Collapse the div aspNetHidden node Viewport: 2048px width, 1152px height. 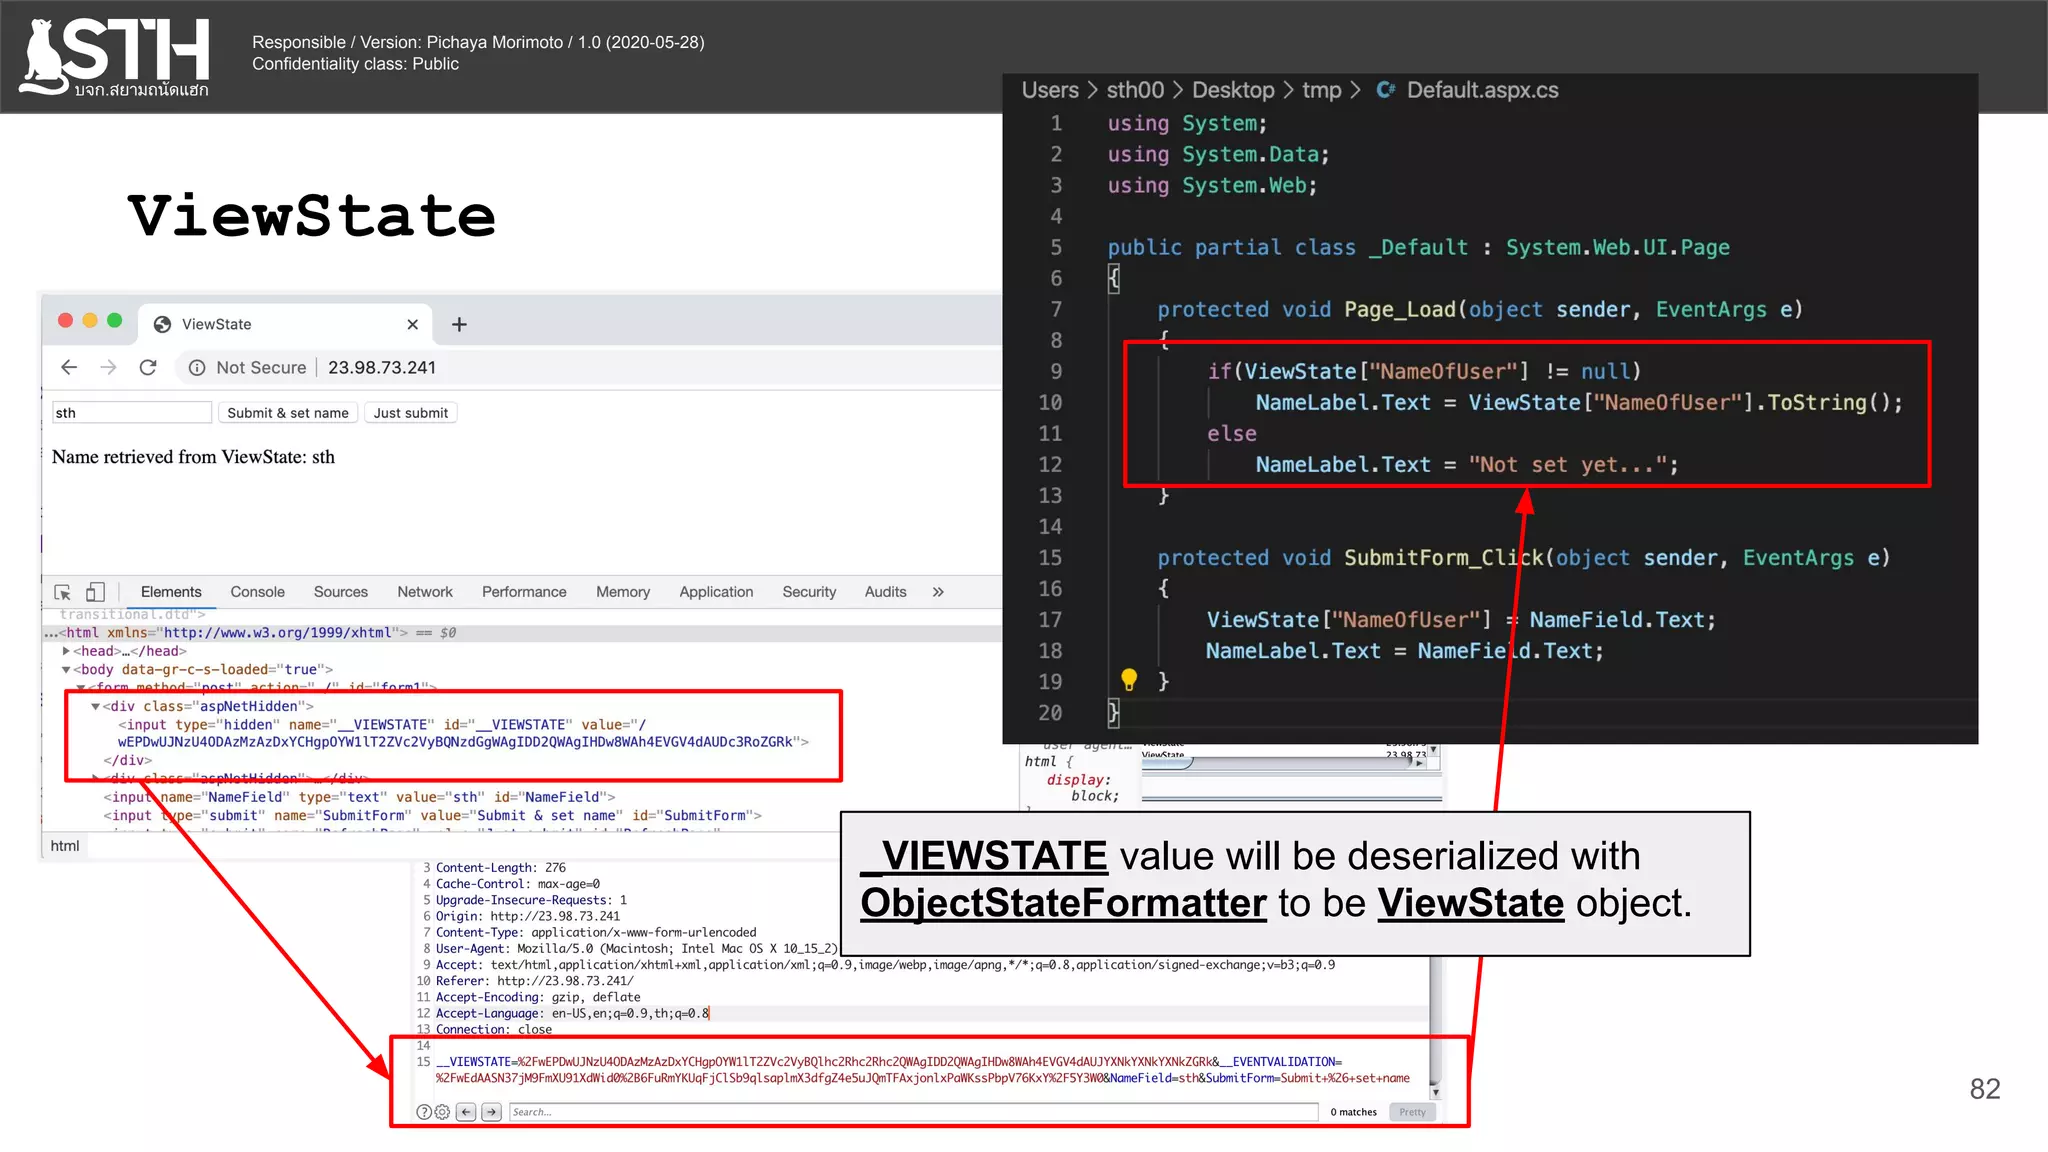pos(95,706)
